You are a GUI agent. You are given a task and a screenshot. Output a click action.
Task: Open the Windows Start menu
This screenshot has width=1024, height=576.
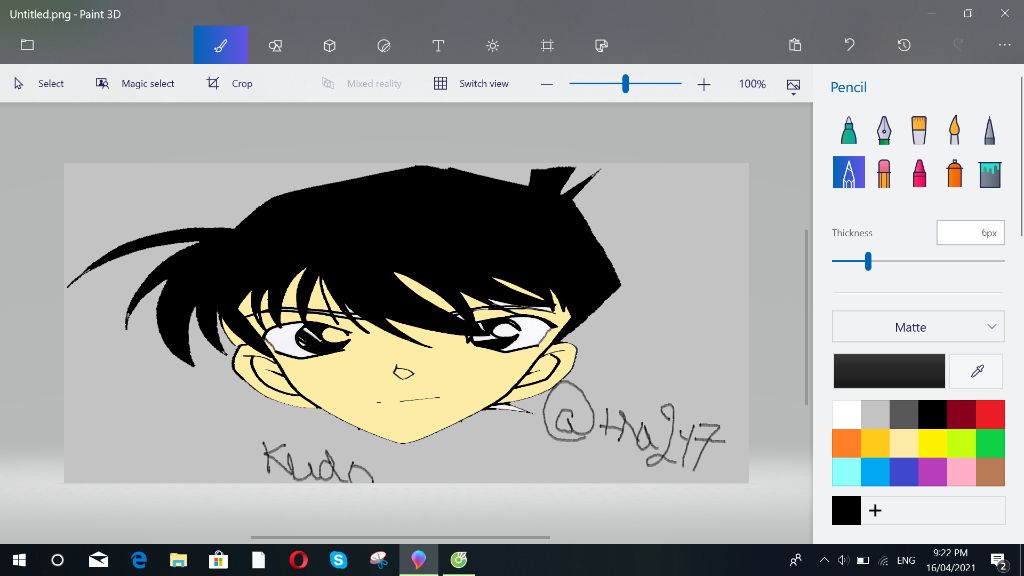19,560
